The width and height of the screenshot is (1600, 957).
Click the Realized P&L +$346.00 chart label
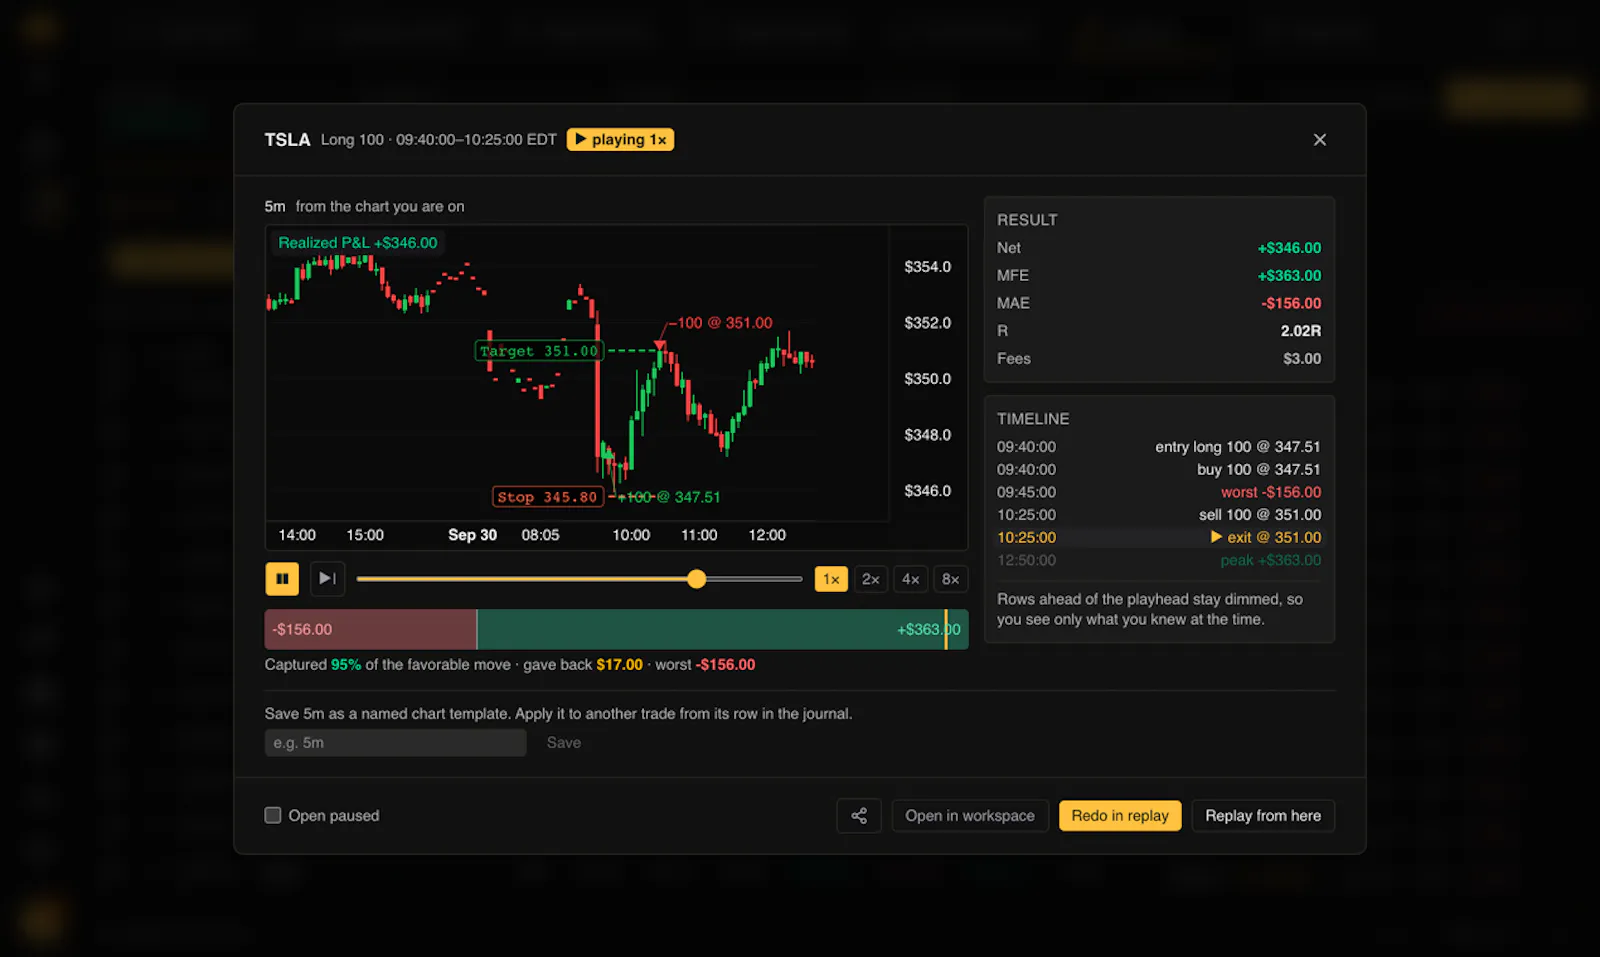pyautogui.click(x=358, y=243)
